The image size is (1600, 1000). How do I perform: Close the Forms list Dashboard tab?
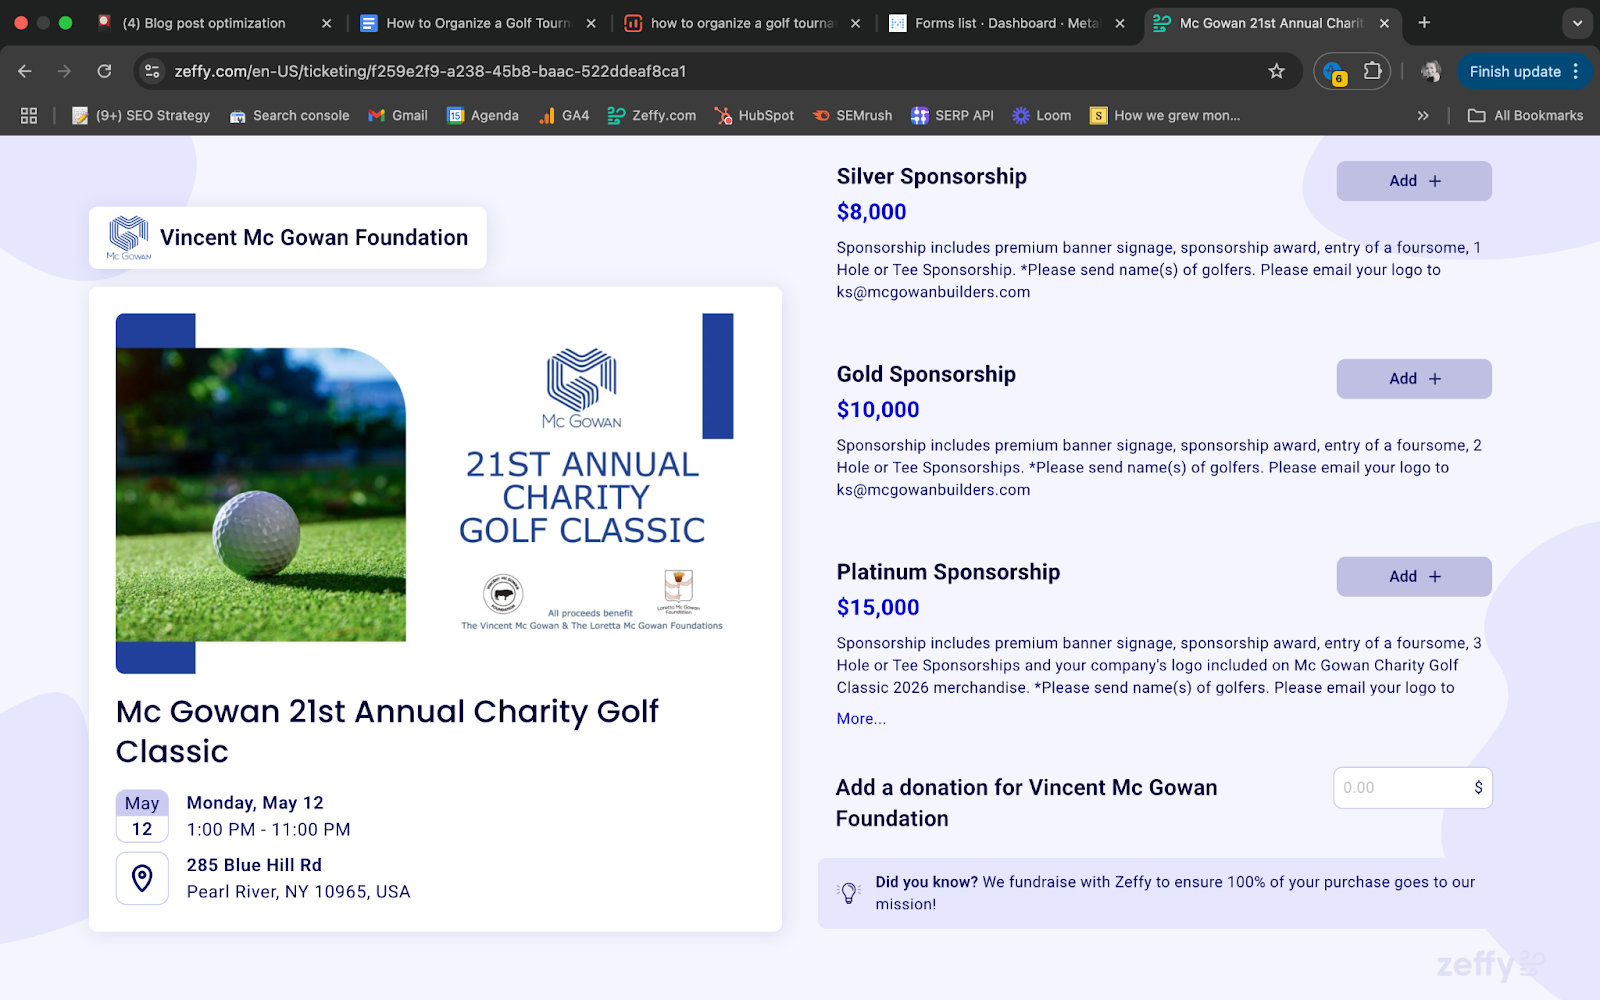pyautogui.click(x=1119, y=23)
